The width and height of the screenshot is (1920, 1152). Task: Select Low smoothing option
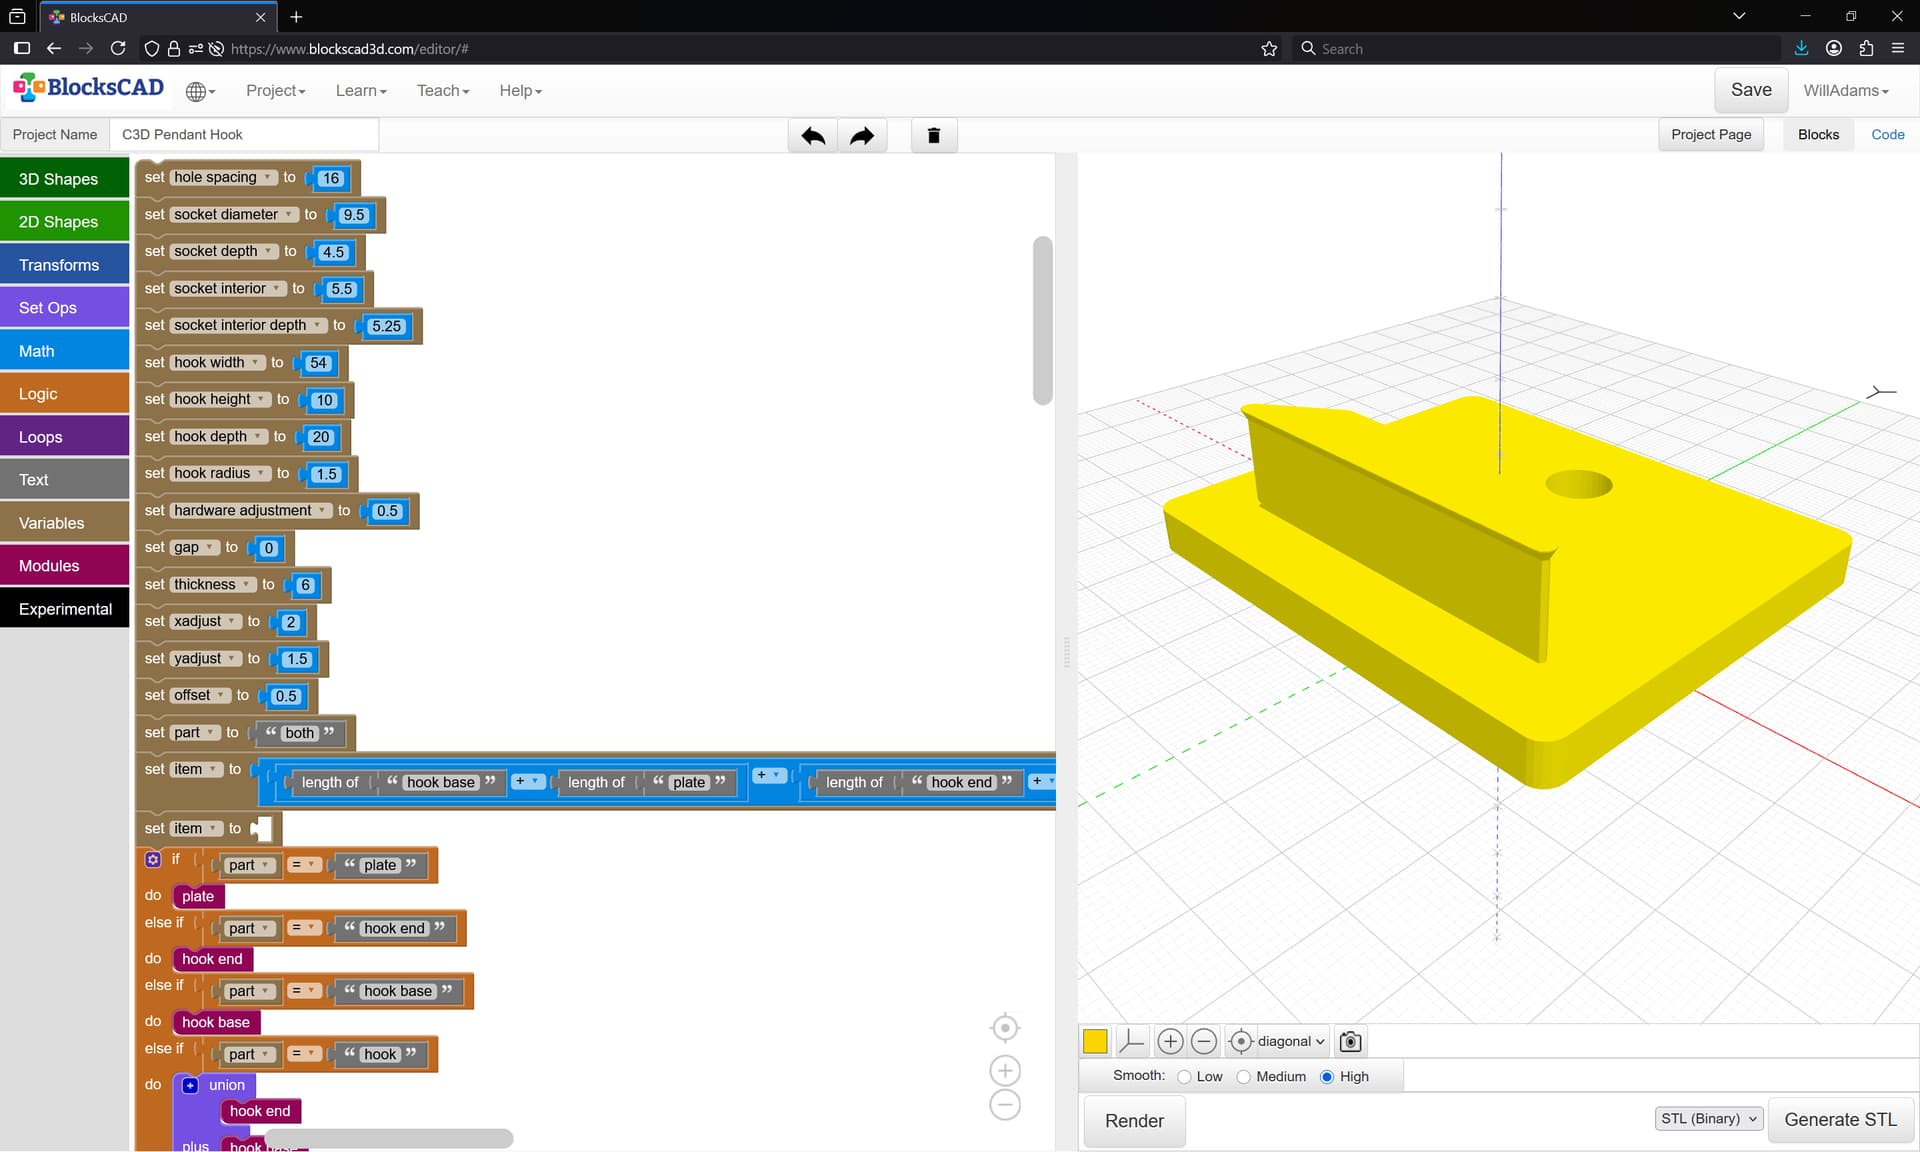pyautogui.click(x=1185, y=1077)
